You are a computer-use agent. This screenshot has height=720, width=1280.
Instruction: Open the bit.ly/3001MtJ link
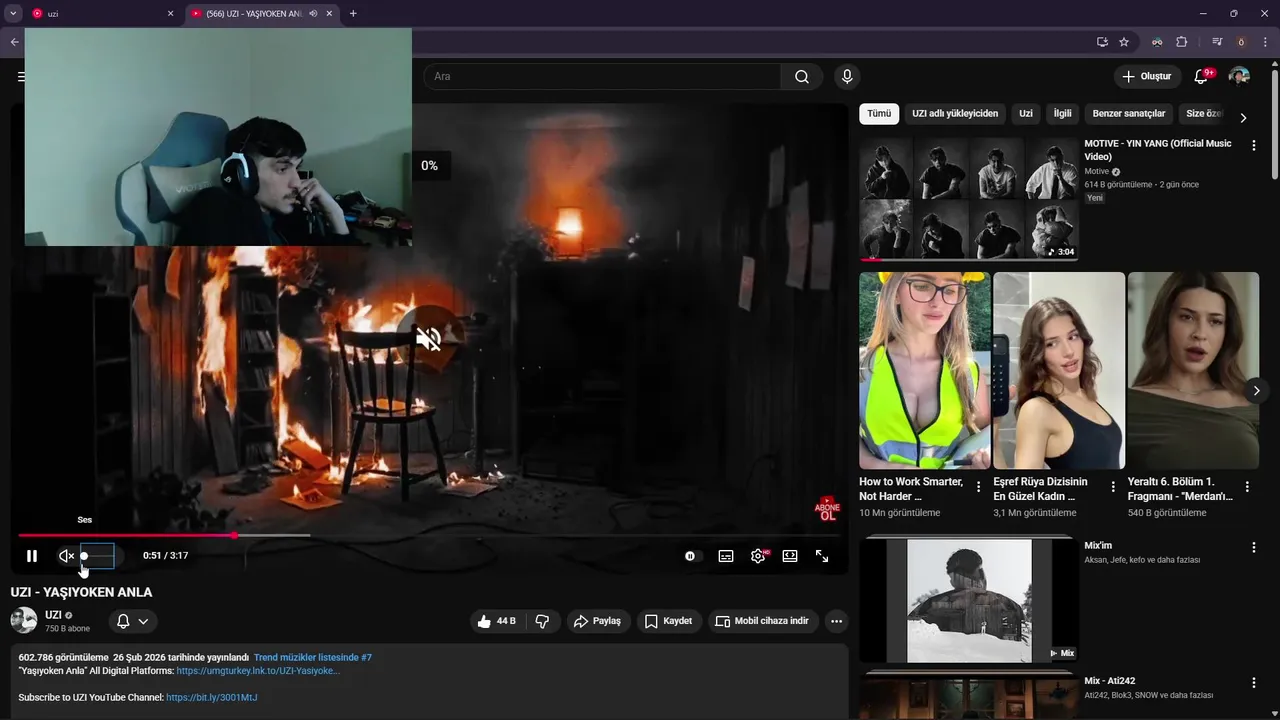tap(212, 697)
